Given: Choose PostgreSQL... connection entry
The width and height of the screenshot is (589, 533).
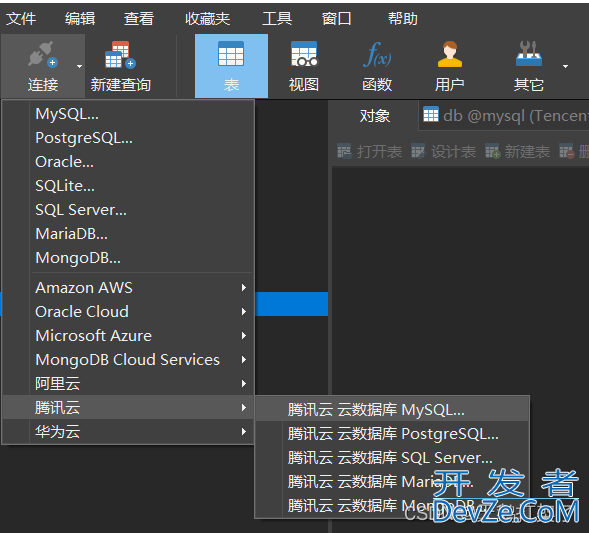Looking at the screenshot, I should pos(128,138).
